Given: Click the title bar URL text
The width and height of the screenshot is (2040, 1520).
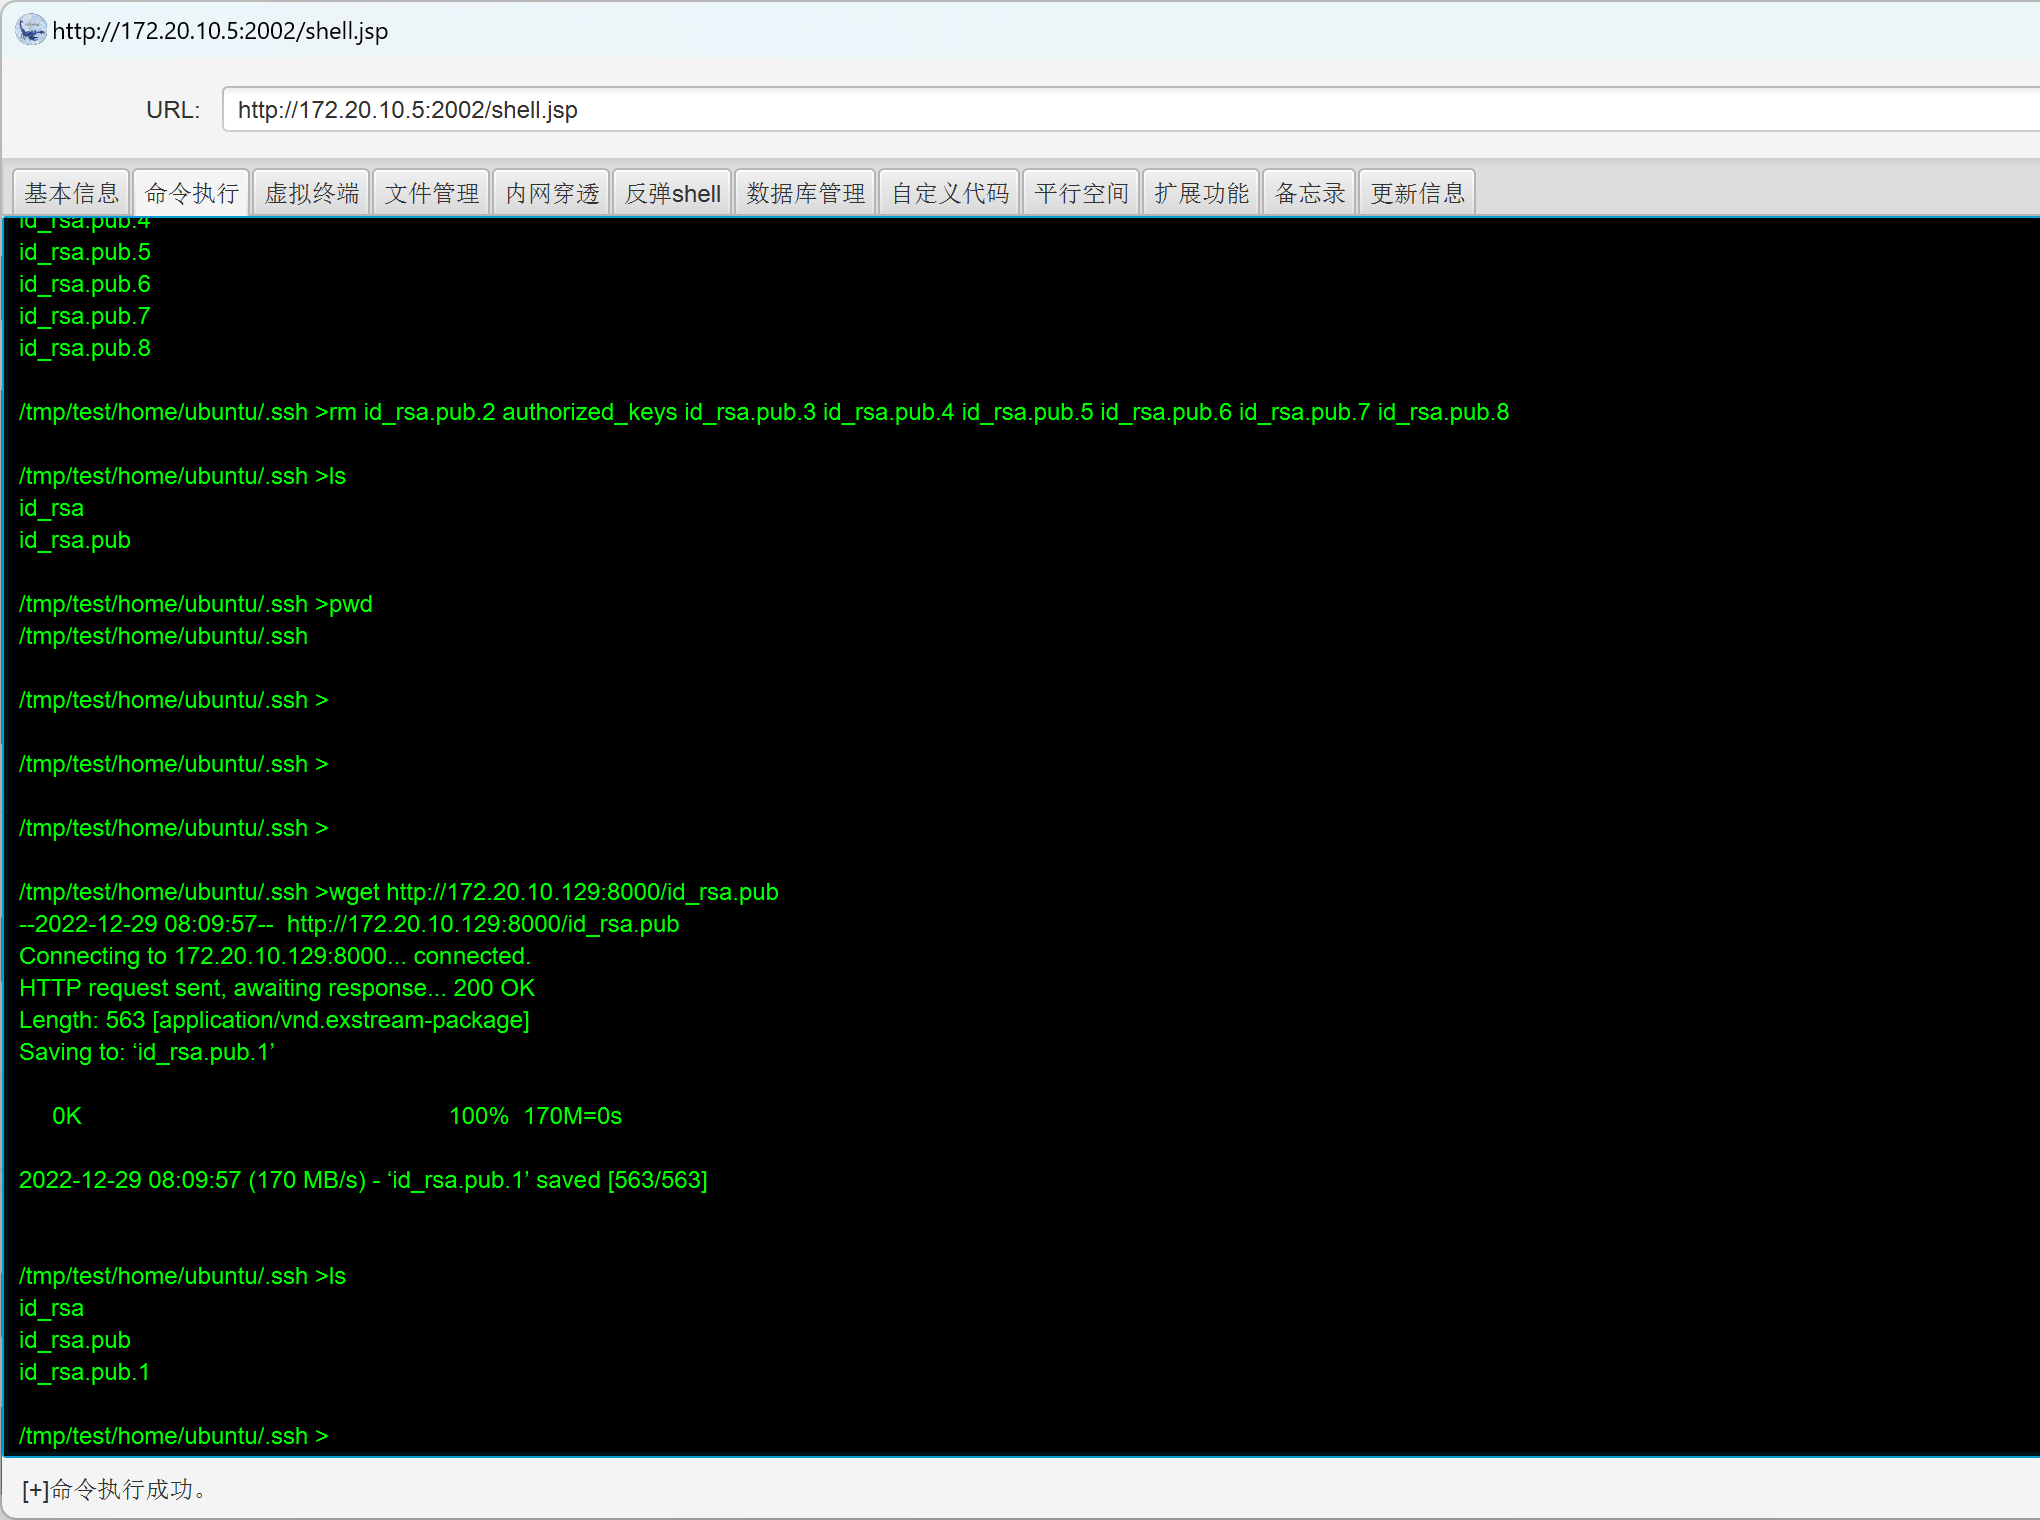Looking at the screenshot, I should (220, 31).
